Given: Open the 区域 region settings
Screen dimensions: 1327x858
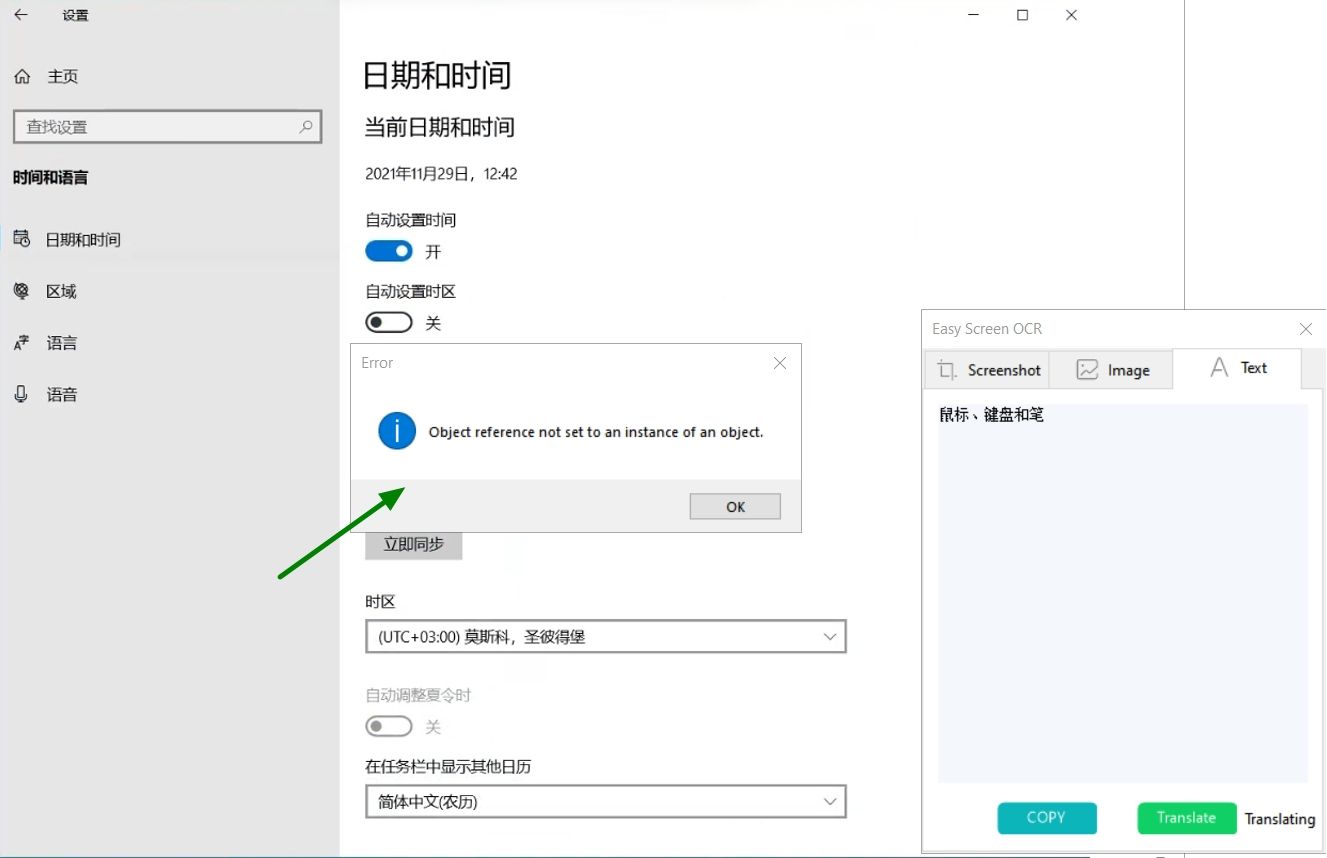Looking at the screenshot, I should click(45, 292).
